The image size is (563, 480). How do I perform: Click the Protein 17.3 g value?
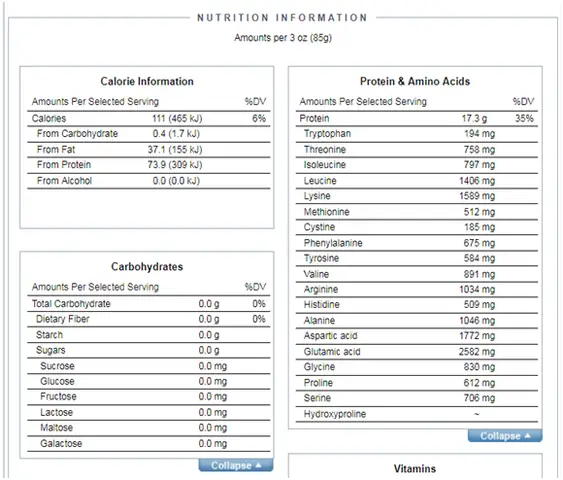point(474,118)
